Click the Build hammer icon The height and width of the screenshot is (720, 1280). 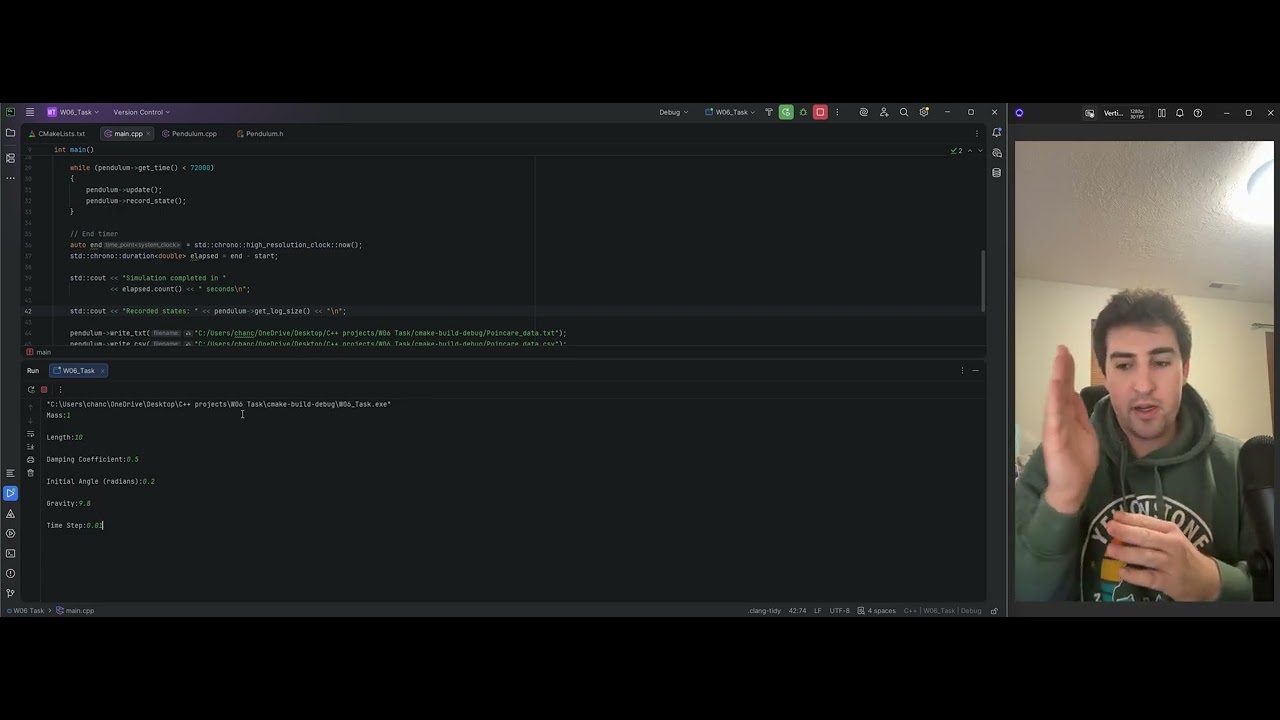(769, 112)
